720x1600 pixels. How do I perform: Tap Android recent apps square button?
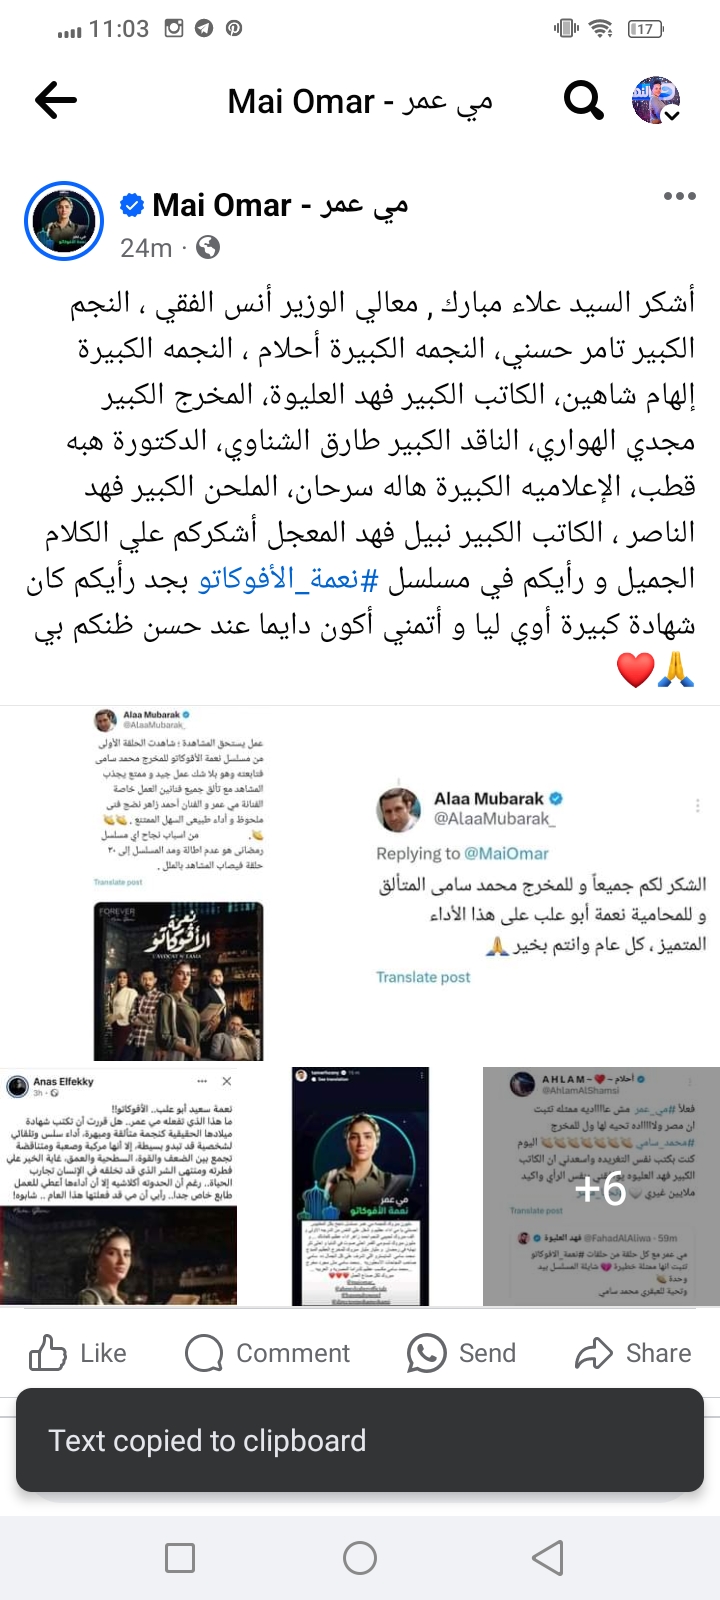[180, 1557]
